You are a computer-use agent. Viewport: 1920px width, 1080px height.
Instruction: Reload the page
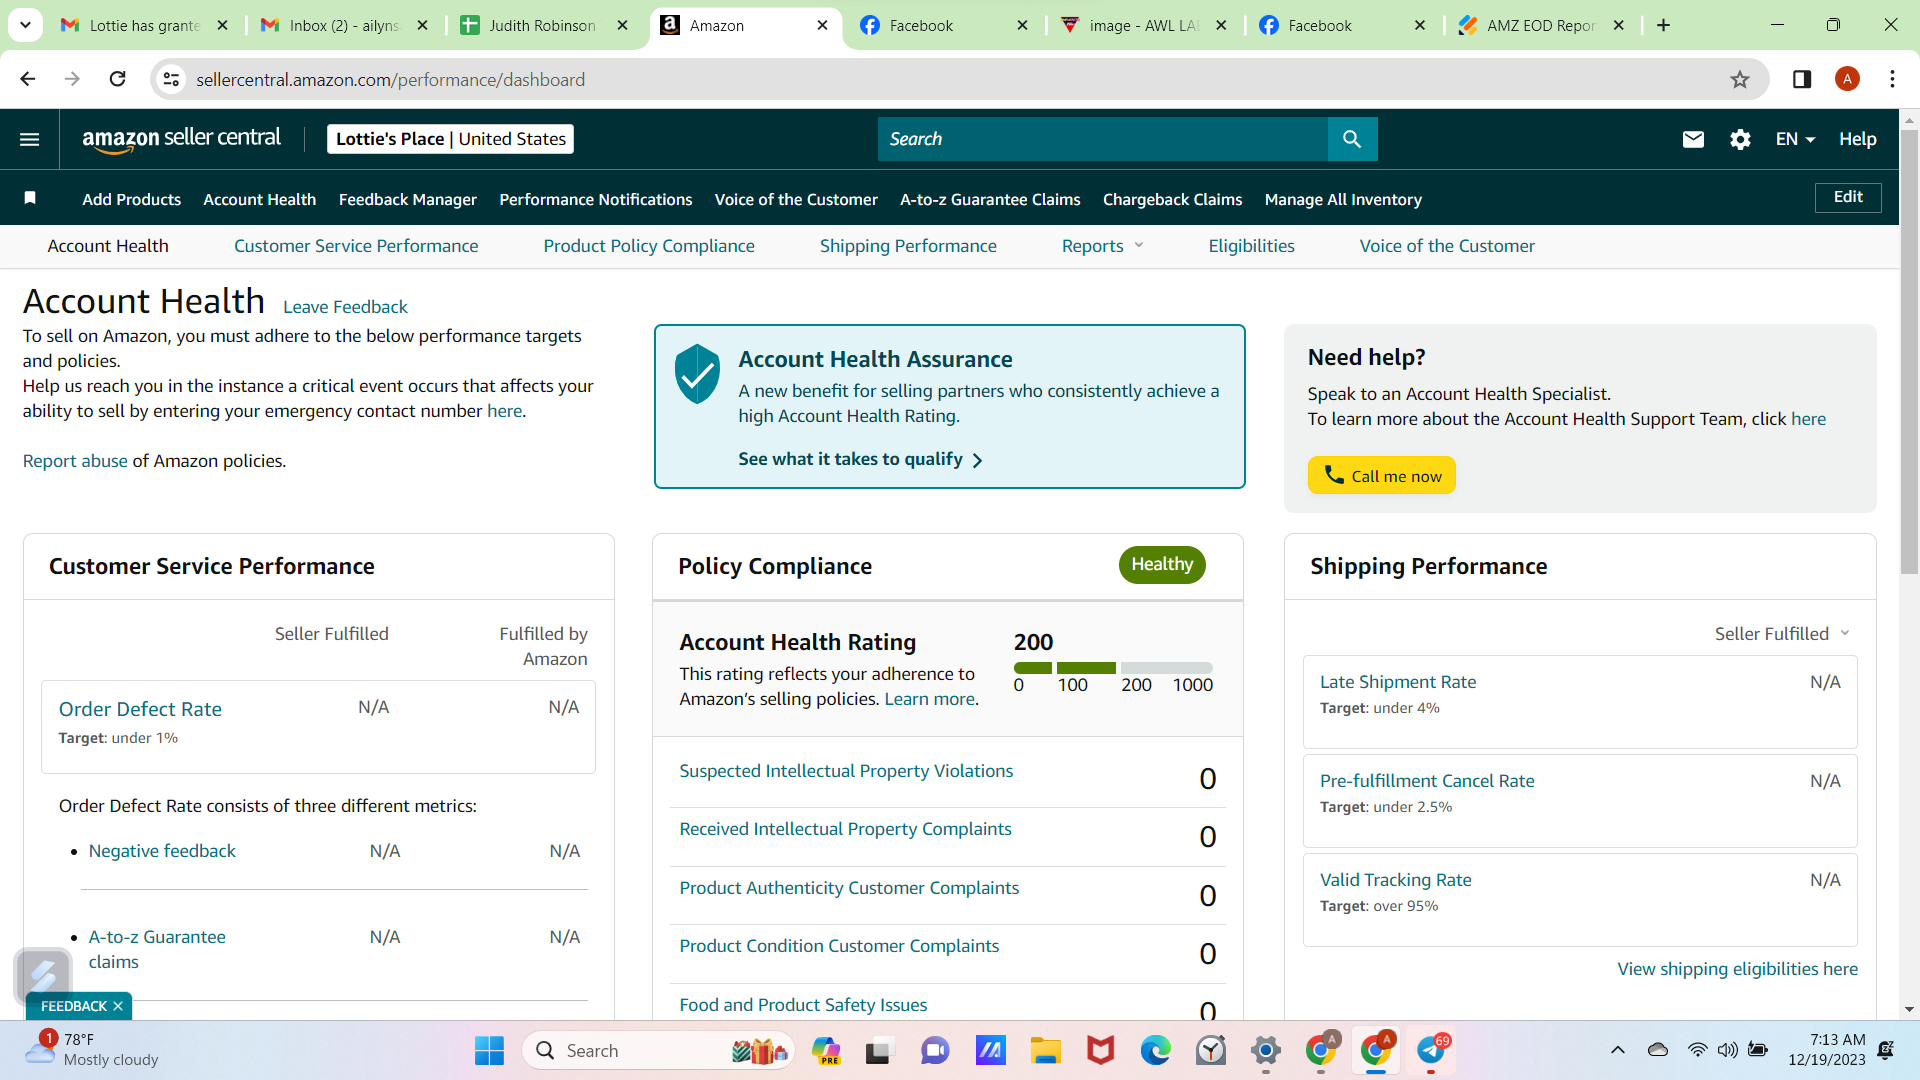tap(117, 79)
